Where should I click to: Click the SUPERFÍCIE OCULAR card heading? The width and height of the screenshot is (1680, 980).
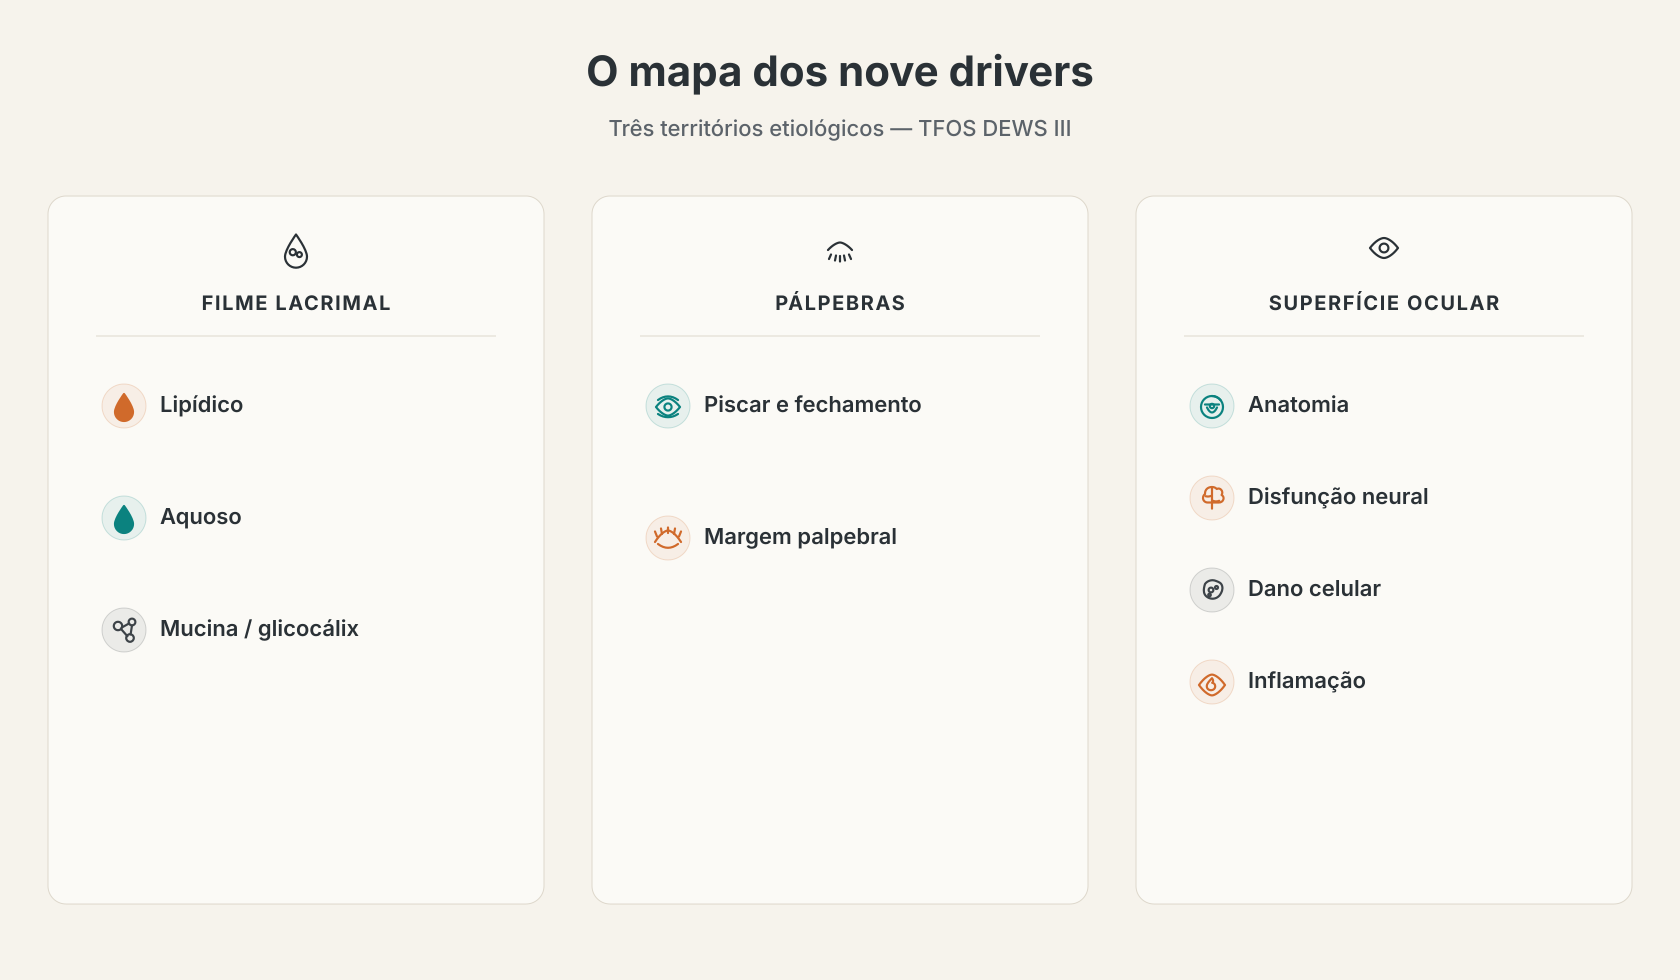(1384, 302)
